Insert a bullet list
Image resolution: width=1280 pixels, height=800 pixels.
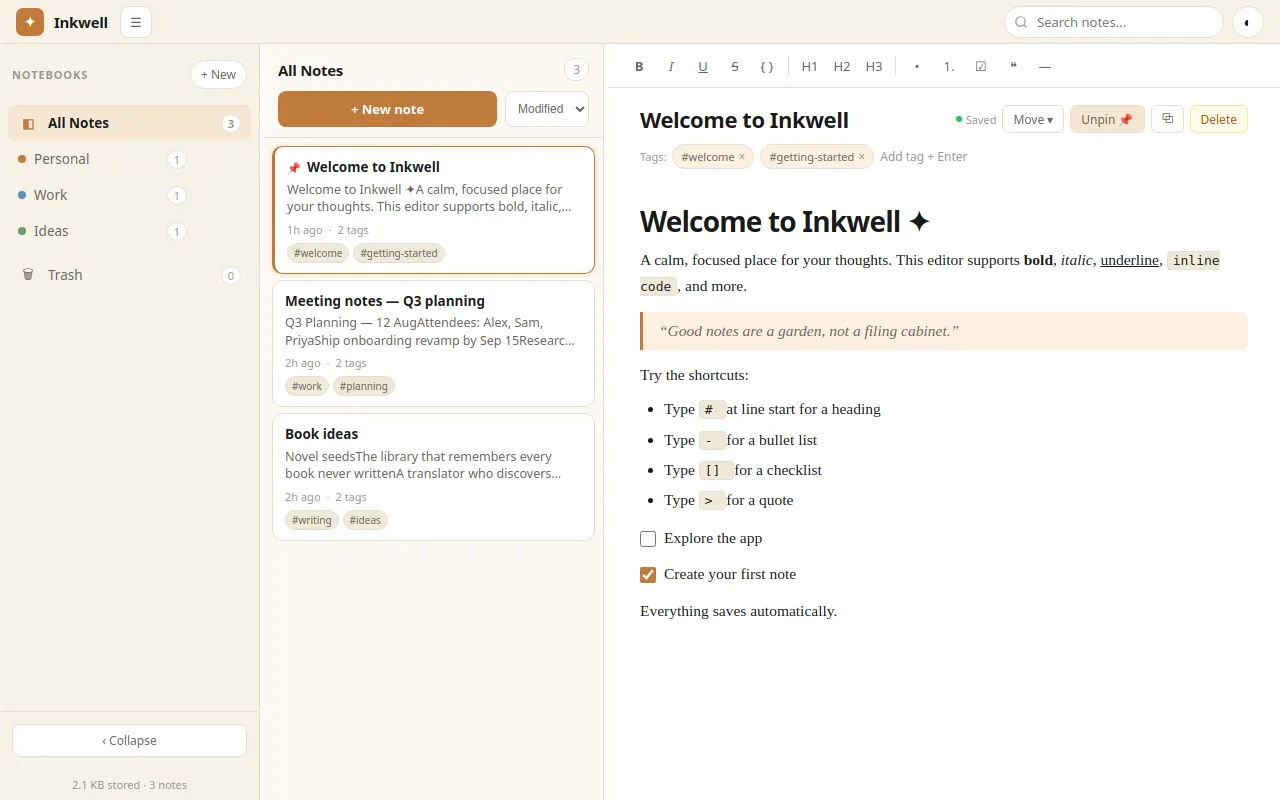(x=917, y=67)
